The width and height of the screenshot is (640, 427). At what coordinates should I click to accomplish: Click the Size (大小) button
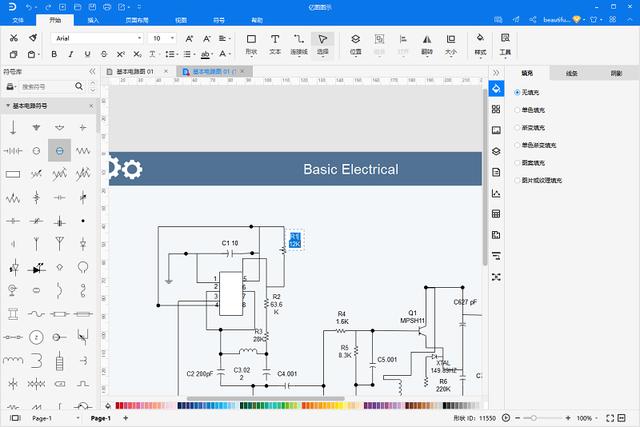[x=451, y=44]
